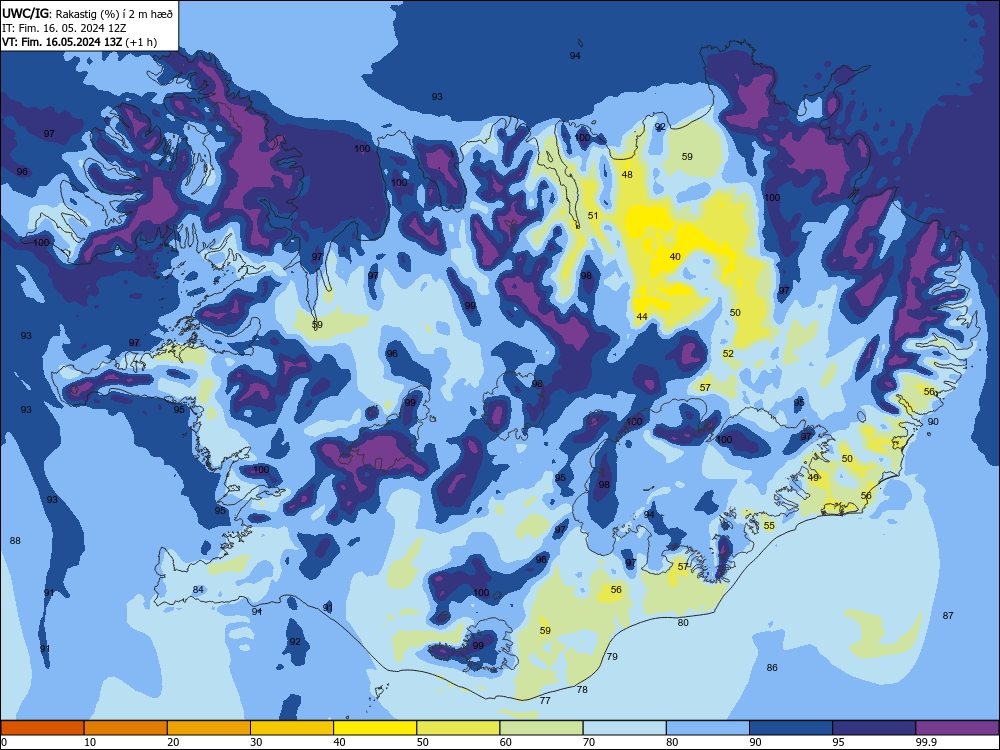Select the 90–95 dark blue legend swatch
This screenshot has width=1000, height=750.
[791, 728]
